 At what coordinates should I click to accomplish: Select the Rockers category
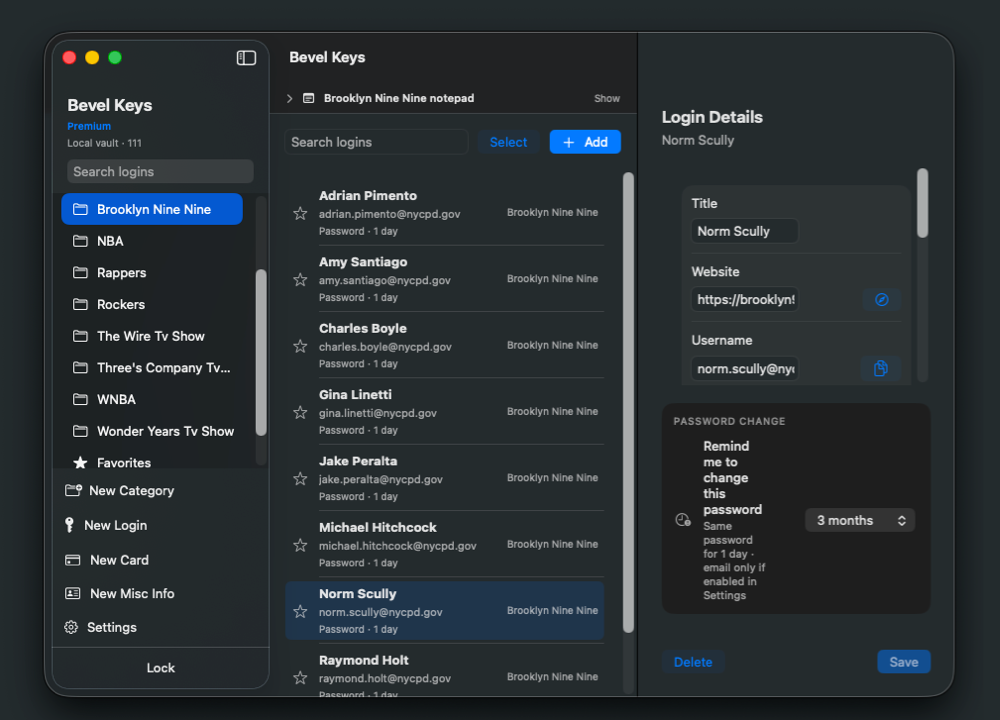152,304
